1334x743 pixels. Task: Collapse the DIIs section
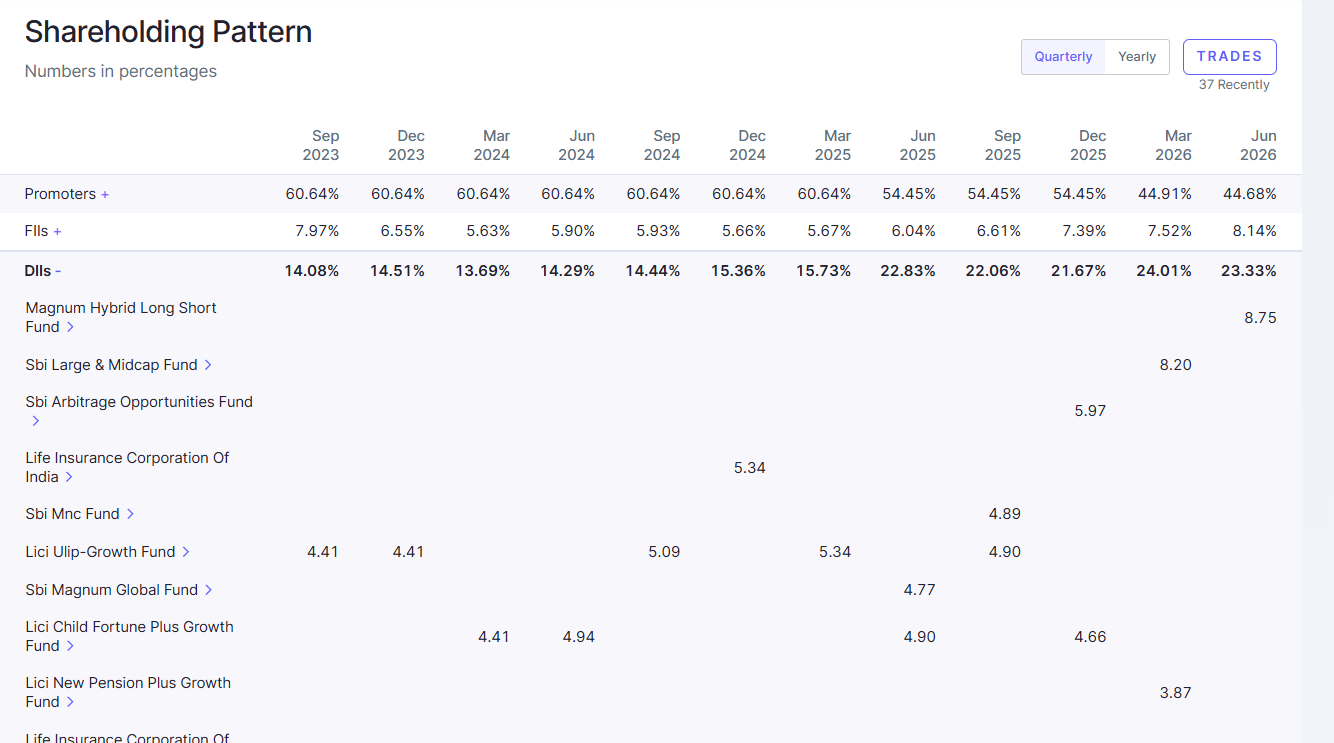pyautogui.click(x=58, y=271)
